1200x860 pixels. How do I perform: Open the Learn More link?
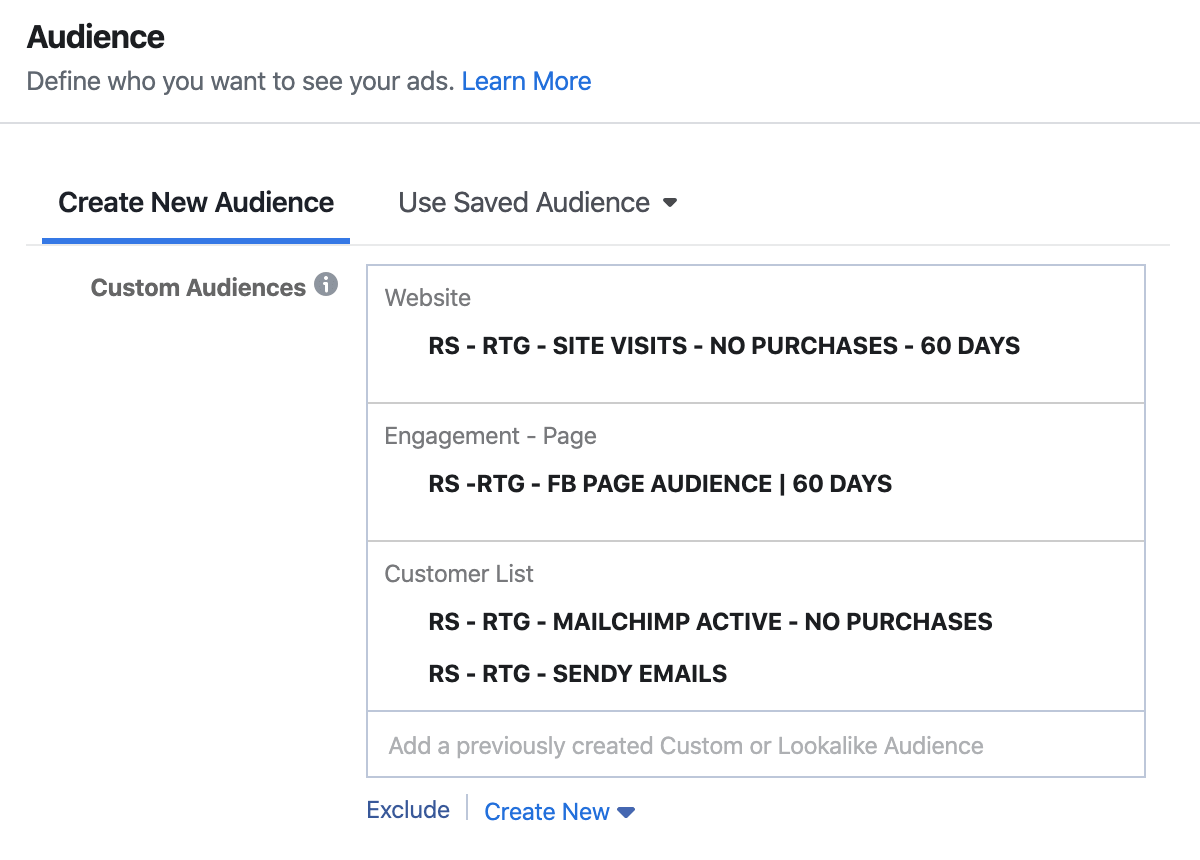[526, 81]
